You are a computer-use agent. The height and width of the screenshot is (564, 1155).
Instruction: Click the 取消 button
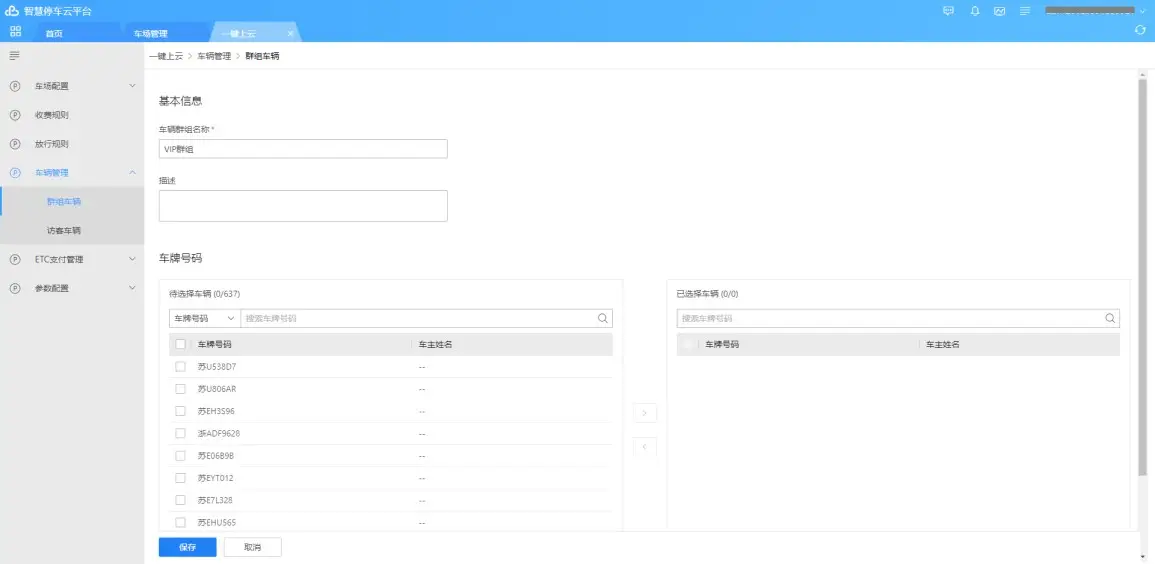tap(252, 547)
